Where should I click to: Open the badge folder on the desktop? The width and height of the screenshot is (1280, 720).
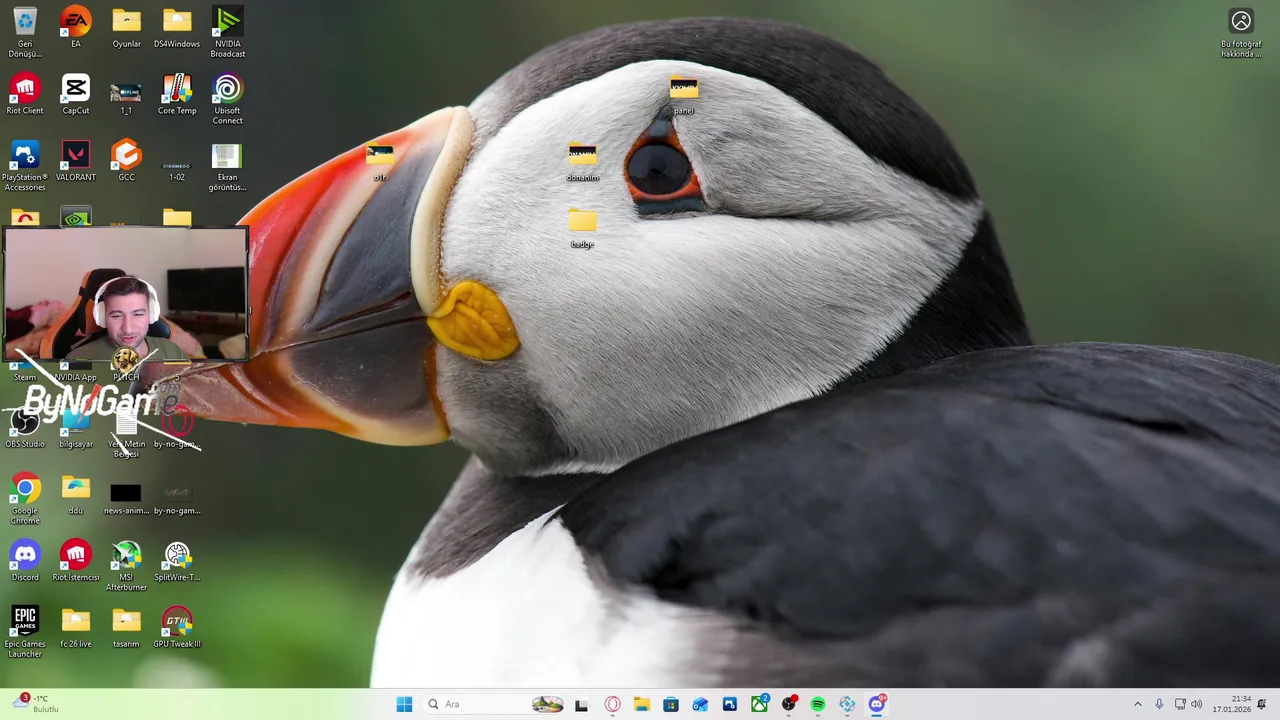[x=583, y=228]
